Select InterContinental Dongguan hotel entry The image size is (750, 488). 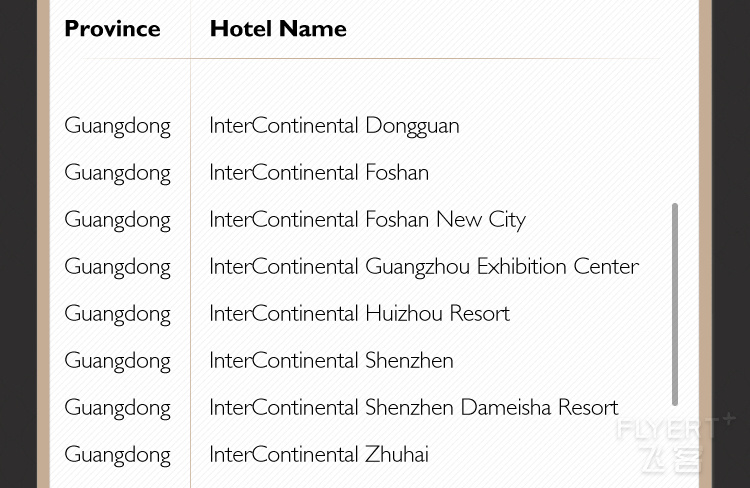pos(334,126)
